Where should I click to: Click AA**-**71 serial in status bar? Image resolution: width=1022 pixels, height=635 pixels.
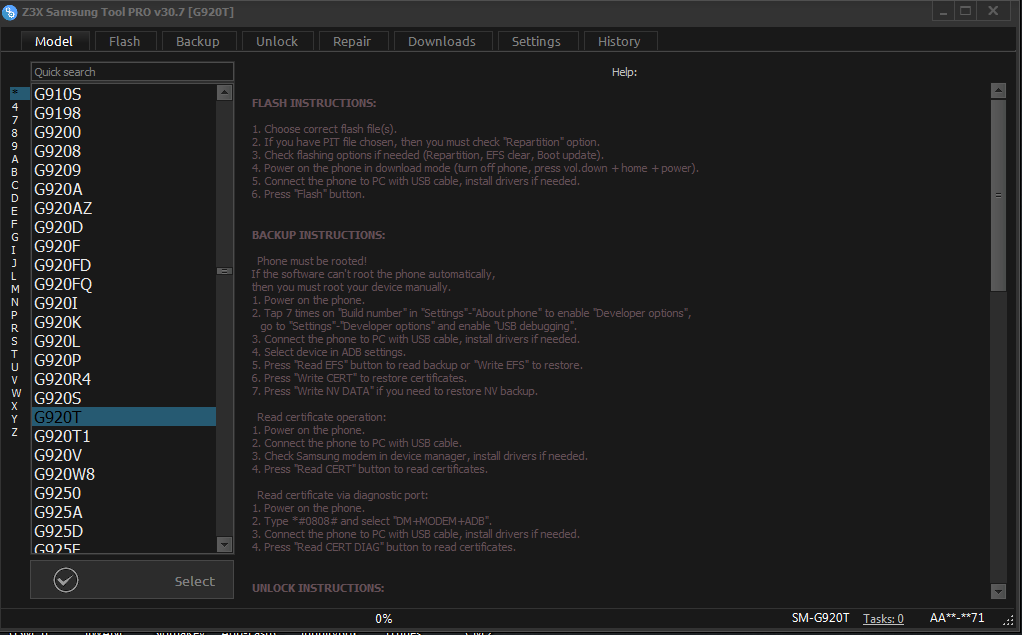point(957,618)
